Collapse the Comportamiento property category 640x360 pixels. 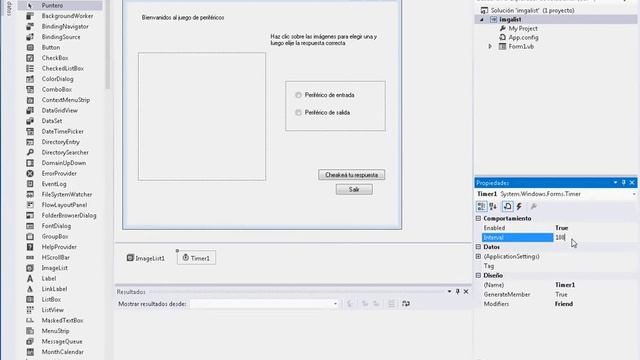[x=478, y=218]
